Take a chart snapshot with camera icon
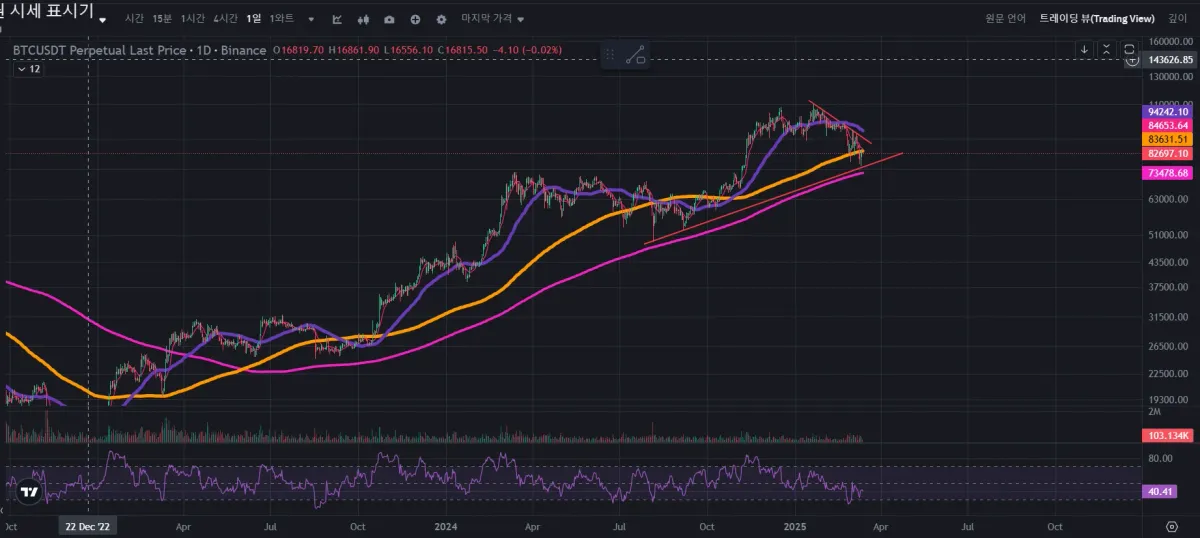The height and width of the screenshot is (538, 1200). click(x=389, y=19)
